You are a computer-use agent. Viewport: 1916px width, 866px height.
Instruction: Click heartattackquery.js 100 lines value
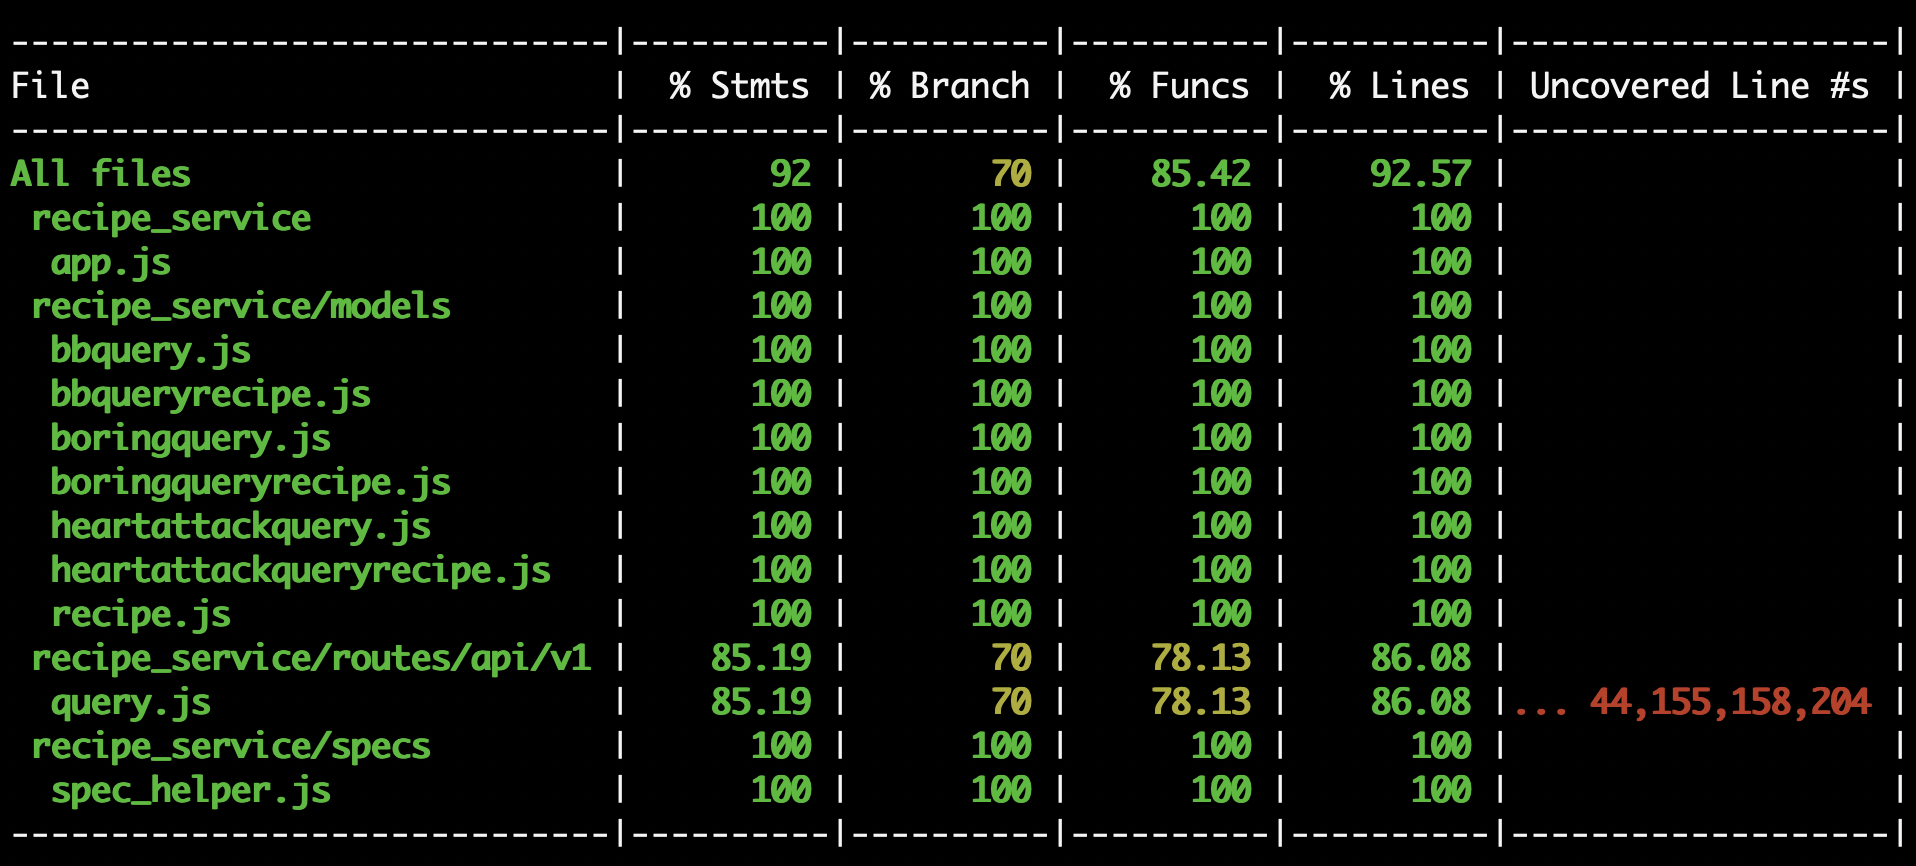point(1440,526)
